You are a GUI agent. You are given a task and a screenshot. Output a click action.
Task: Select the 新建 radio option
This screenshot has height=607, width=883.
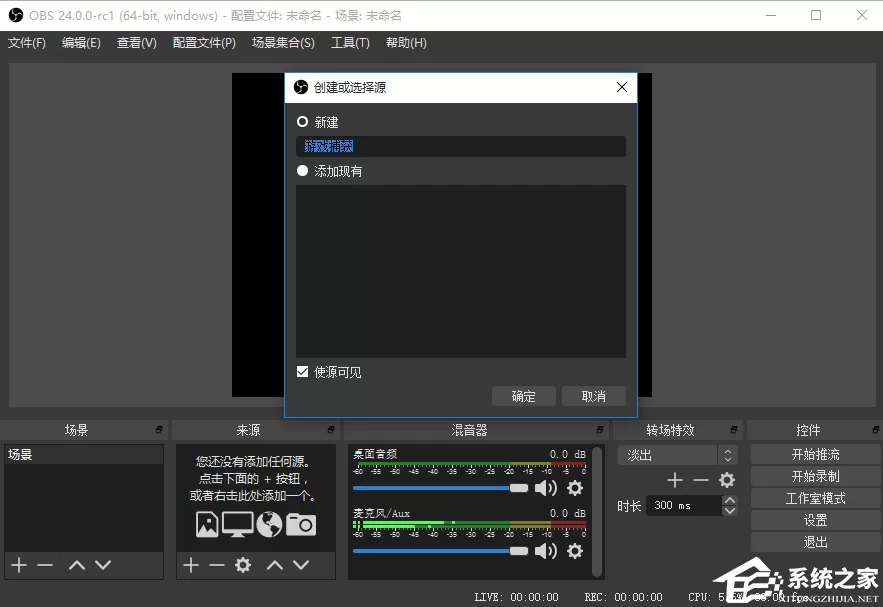coord(302,122)
